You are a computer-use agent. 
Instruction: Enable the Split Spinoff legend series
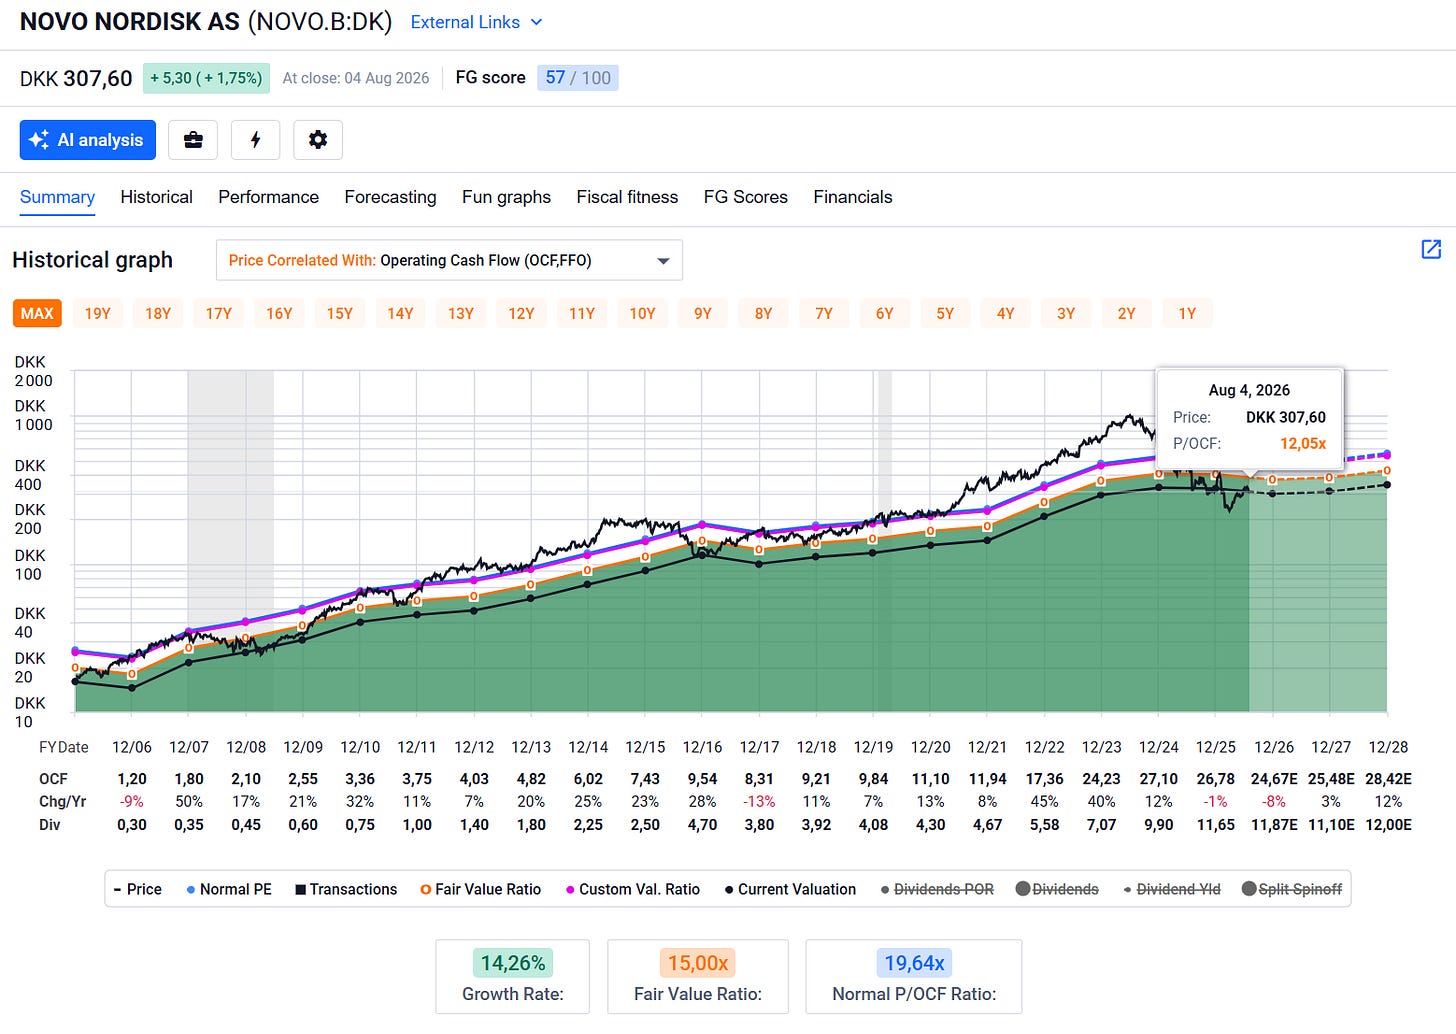pyautogui.click(x=1292, y=889)
